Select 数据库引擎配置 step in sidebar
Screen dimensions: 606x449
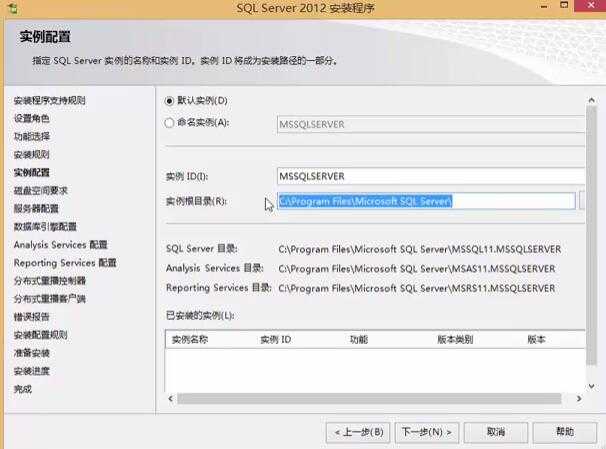(x=45, y=226)
